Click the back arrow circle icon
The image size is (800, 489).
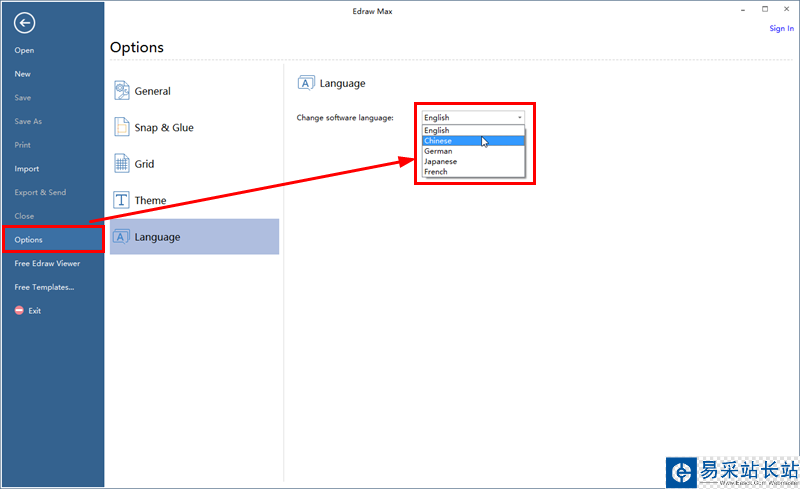click(24, 23)
